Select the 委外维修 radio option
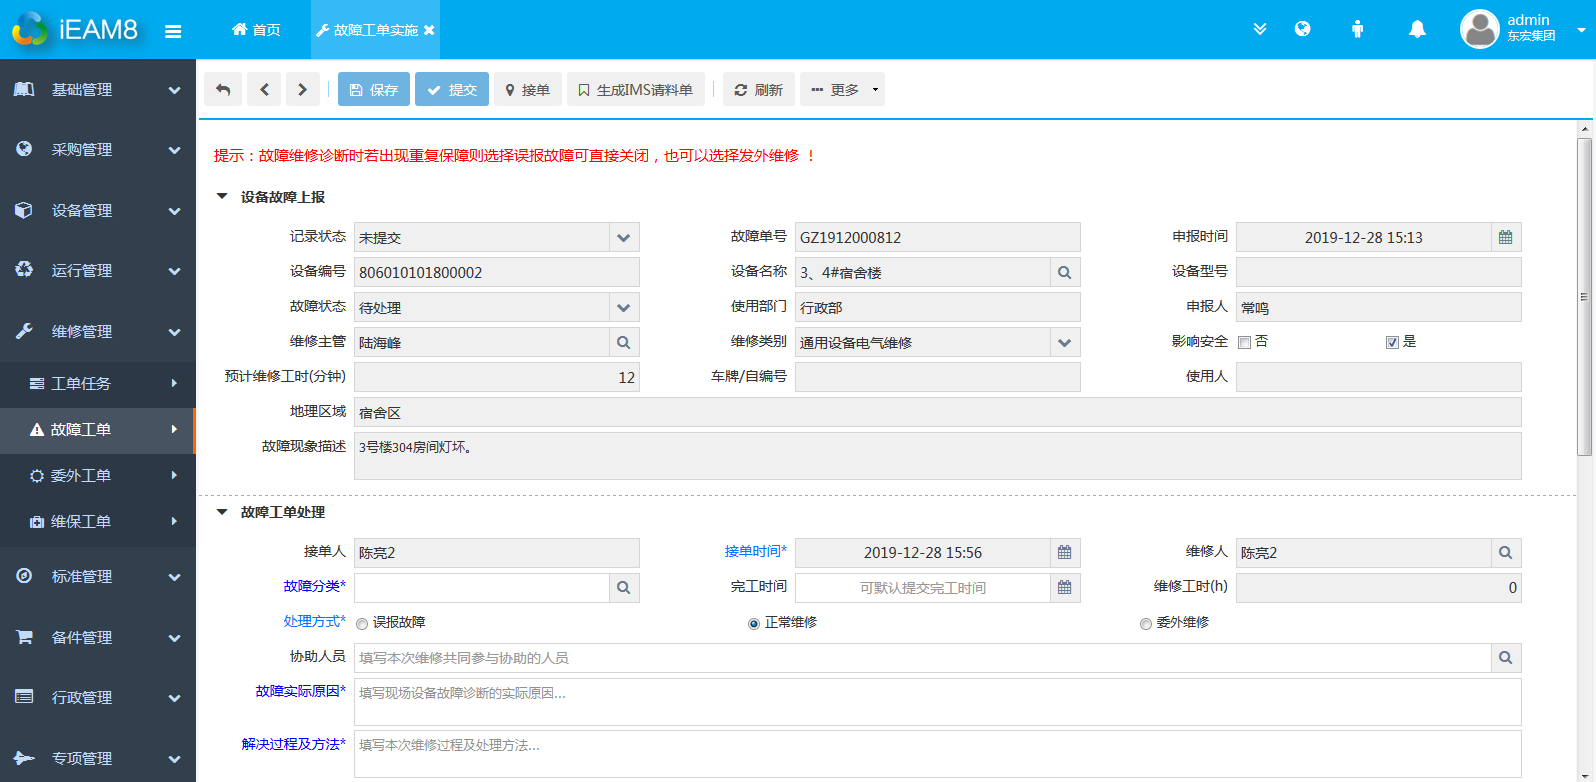Image resolution: width=1596 pixels, height=782 pixels. tap(1146, 624)
